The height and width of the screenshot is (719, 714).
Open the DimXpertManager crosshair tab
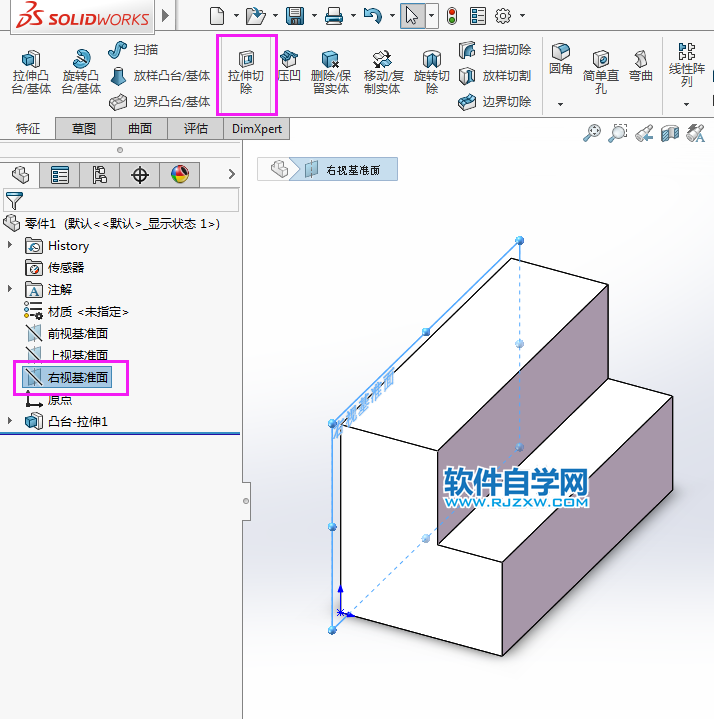click(x=139, y=175)
